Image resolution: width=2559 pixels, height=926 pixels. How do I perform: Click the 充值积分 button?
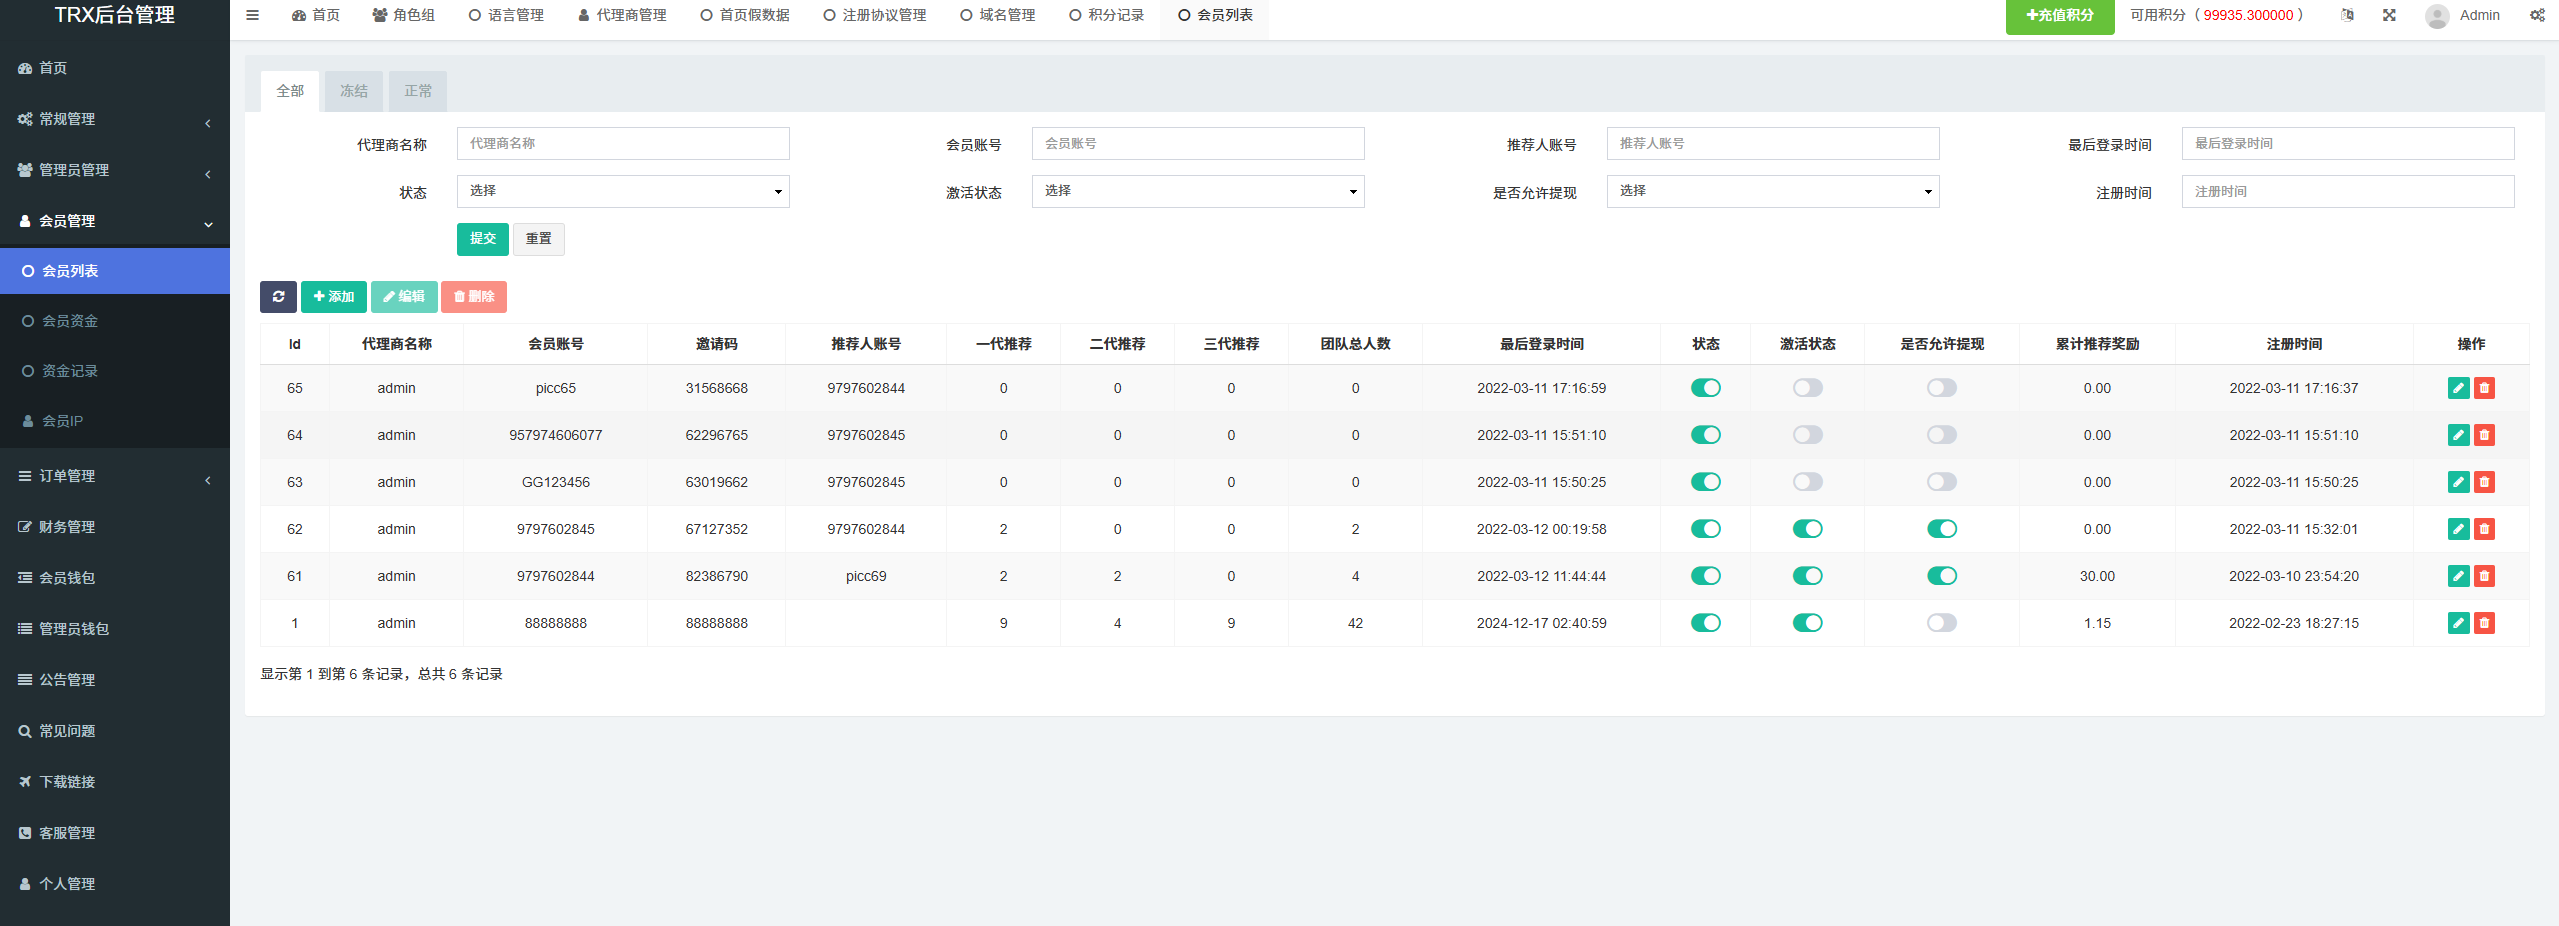point(2059,16)
